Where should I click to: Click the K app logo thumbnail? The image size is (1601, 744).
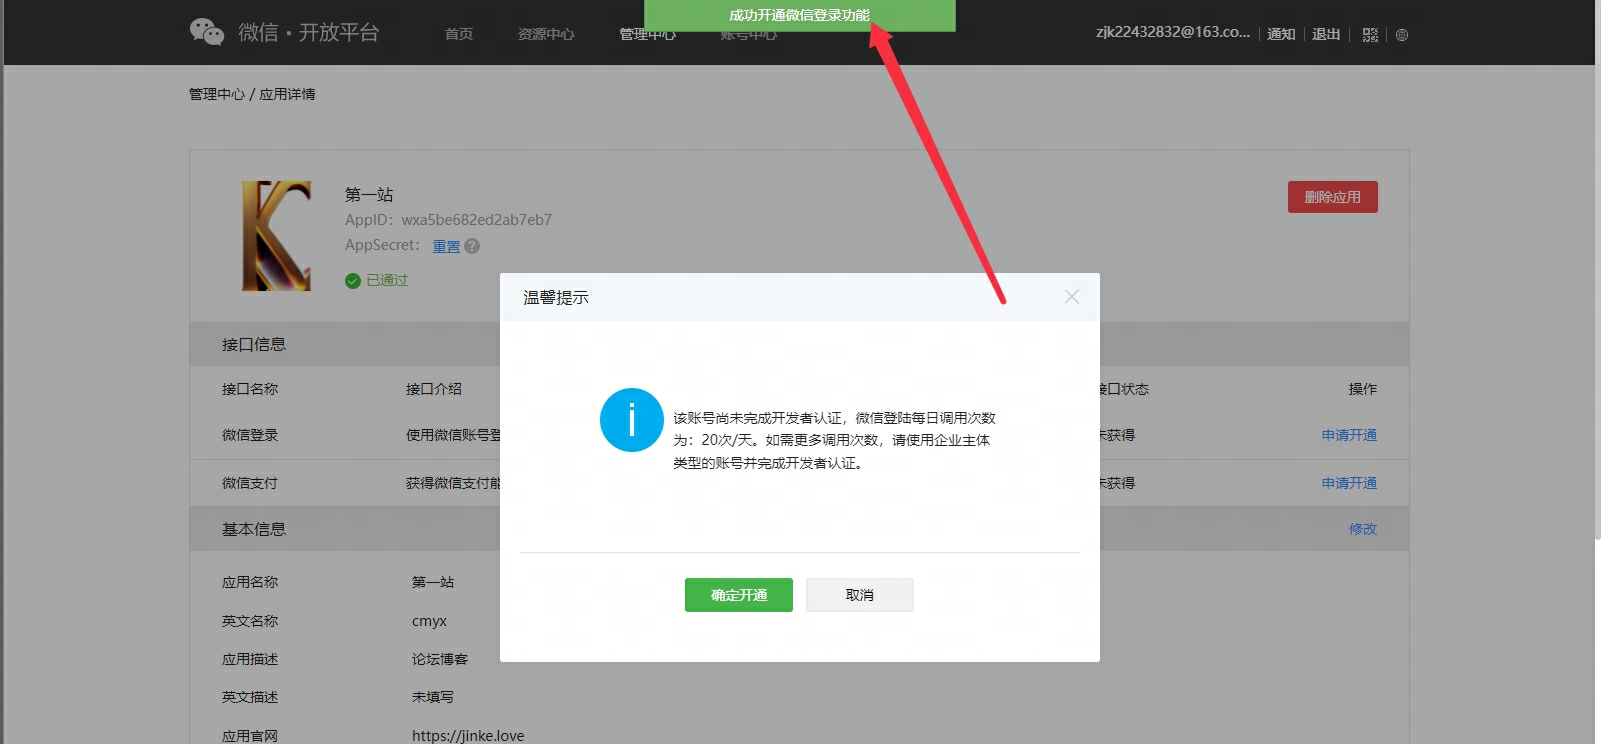click(277, 236)
